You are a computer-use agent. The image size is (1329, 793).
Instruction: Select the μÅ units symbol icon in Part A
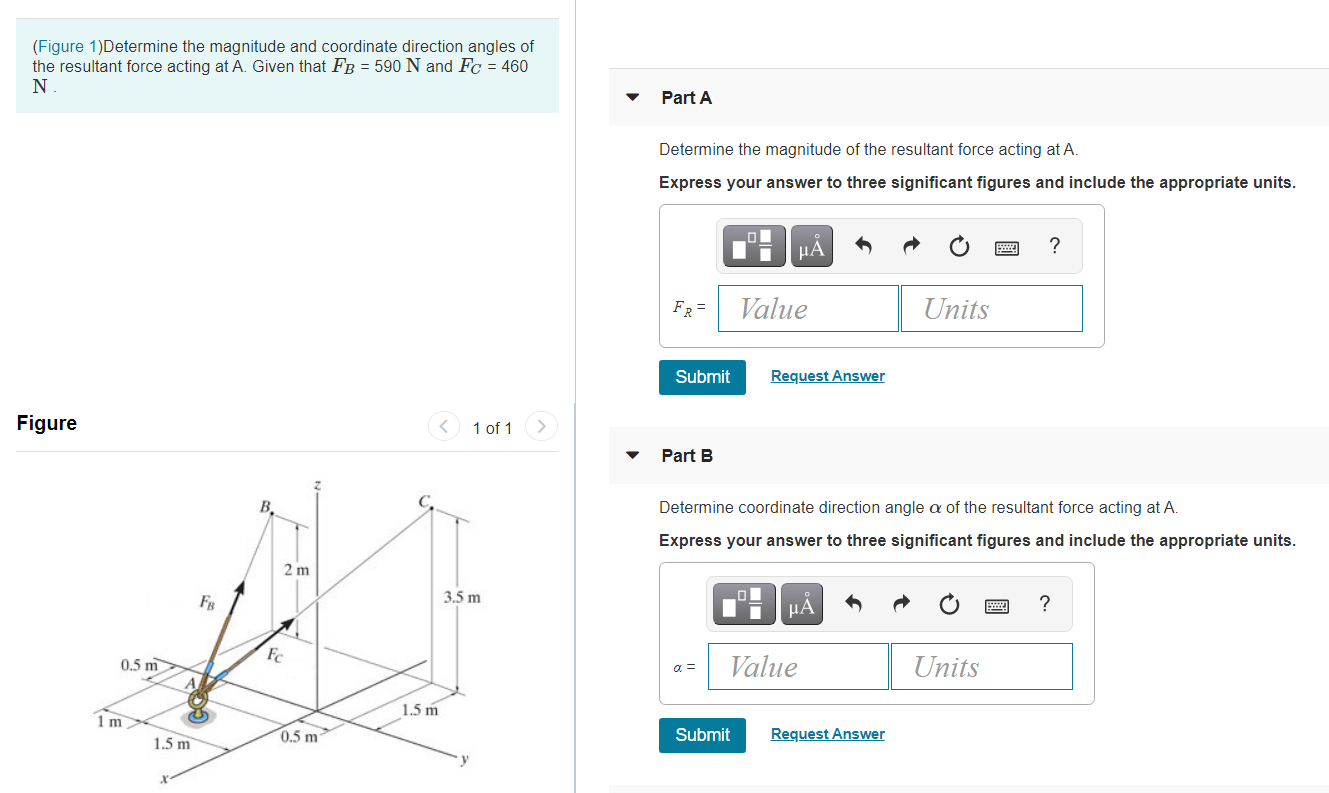click(x=811, y=245)
